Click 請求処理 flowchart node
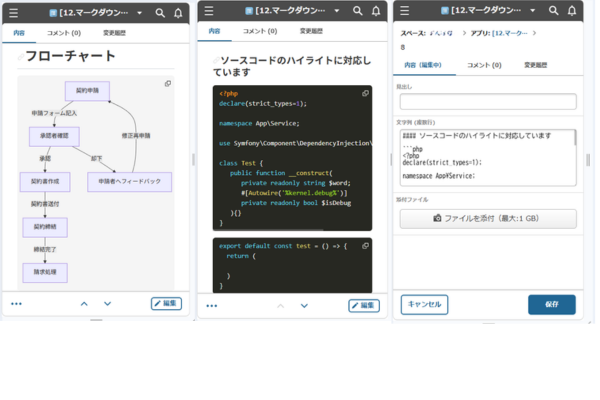The image size is (600, 400). click(45, 273)
